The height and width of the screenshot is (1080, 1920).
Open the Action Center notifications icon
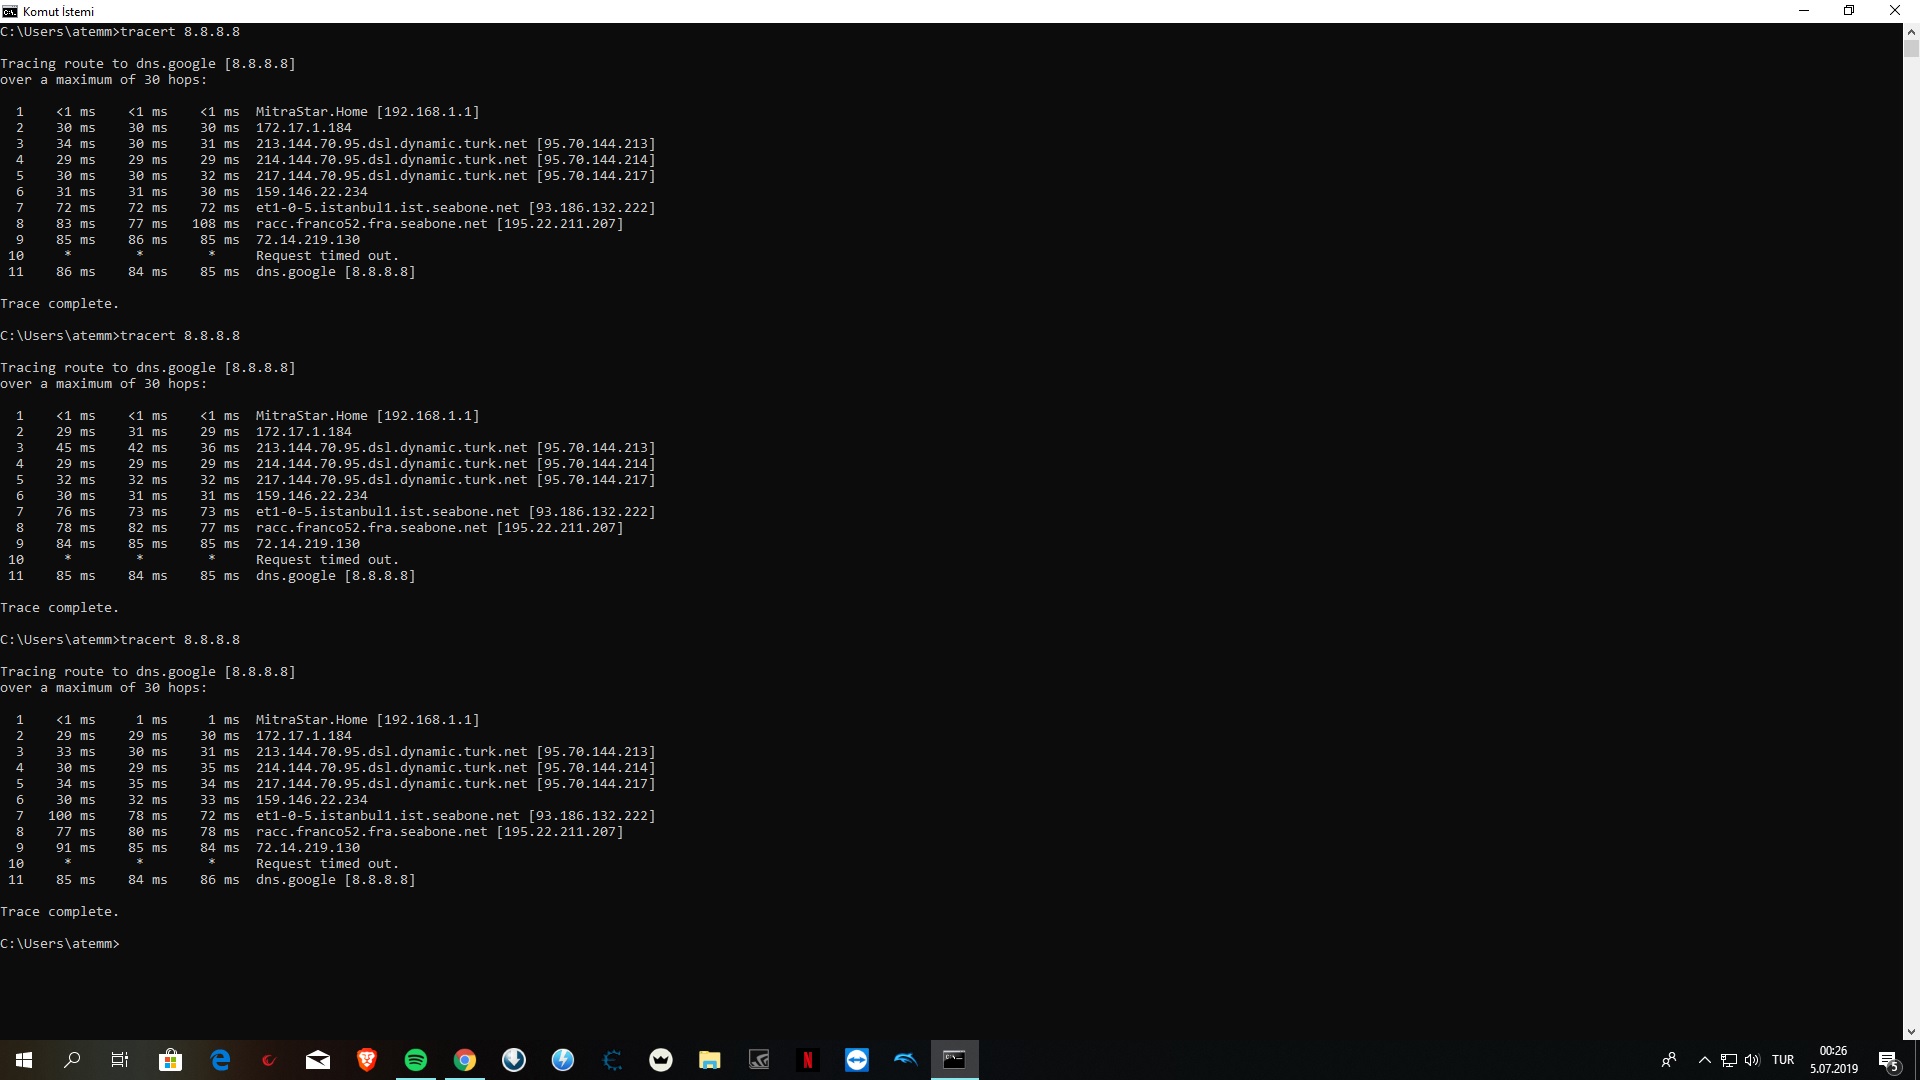1888,1060
